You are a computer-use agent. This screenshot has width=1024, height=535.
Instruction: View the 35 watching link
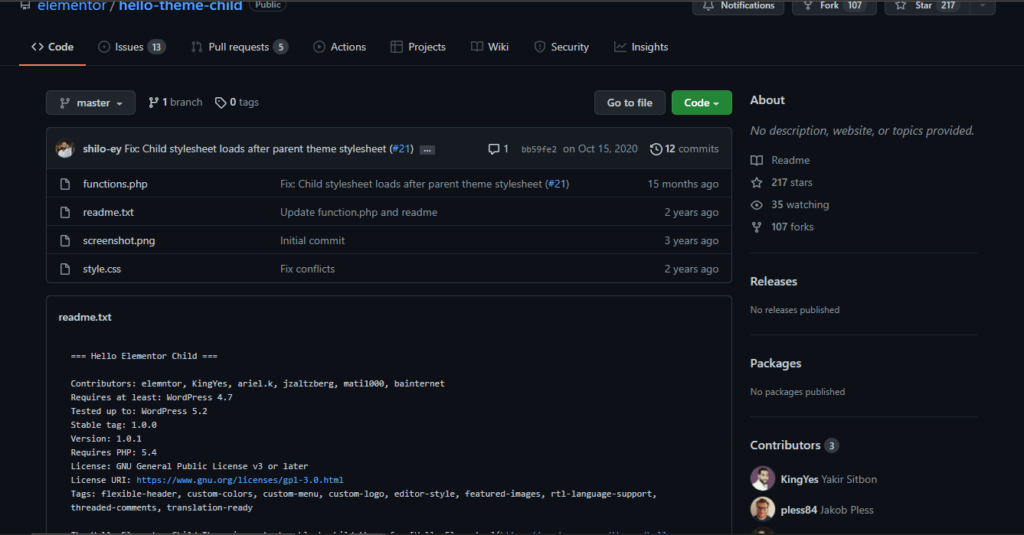(x=800, y=204)
